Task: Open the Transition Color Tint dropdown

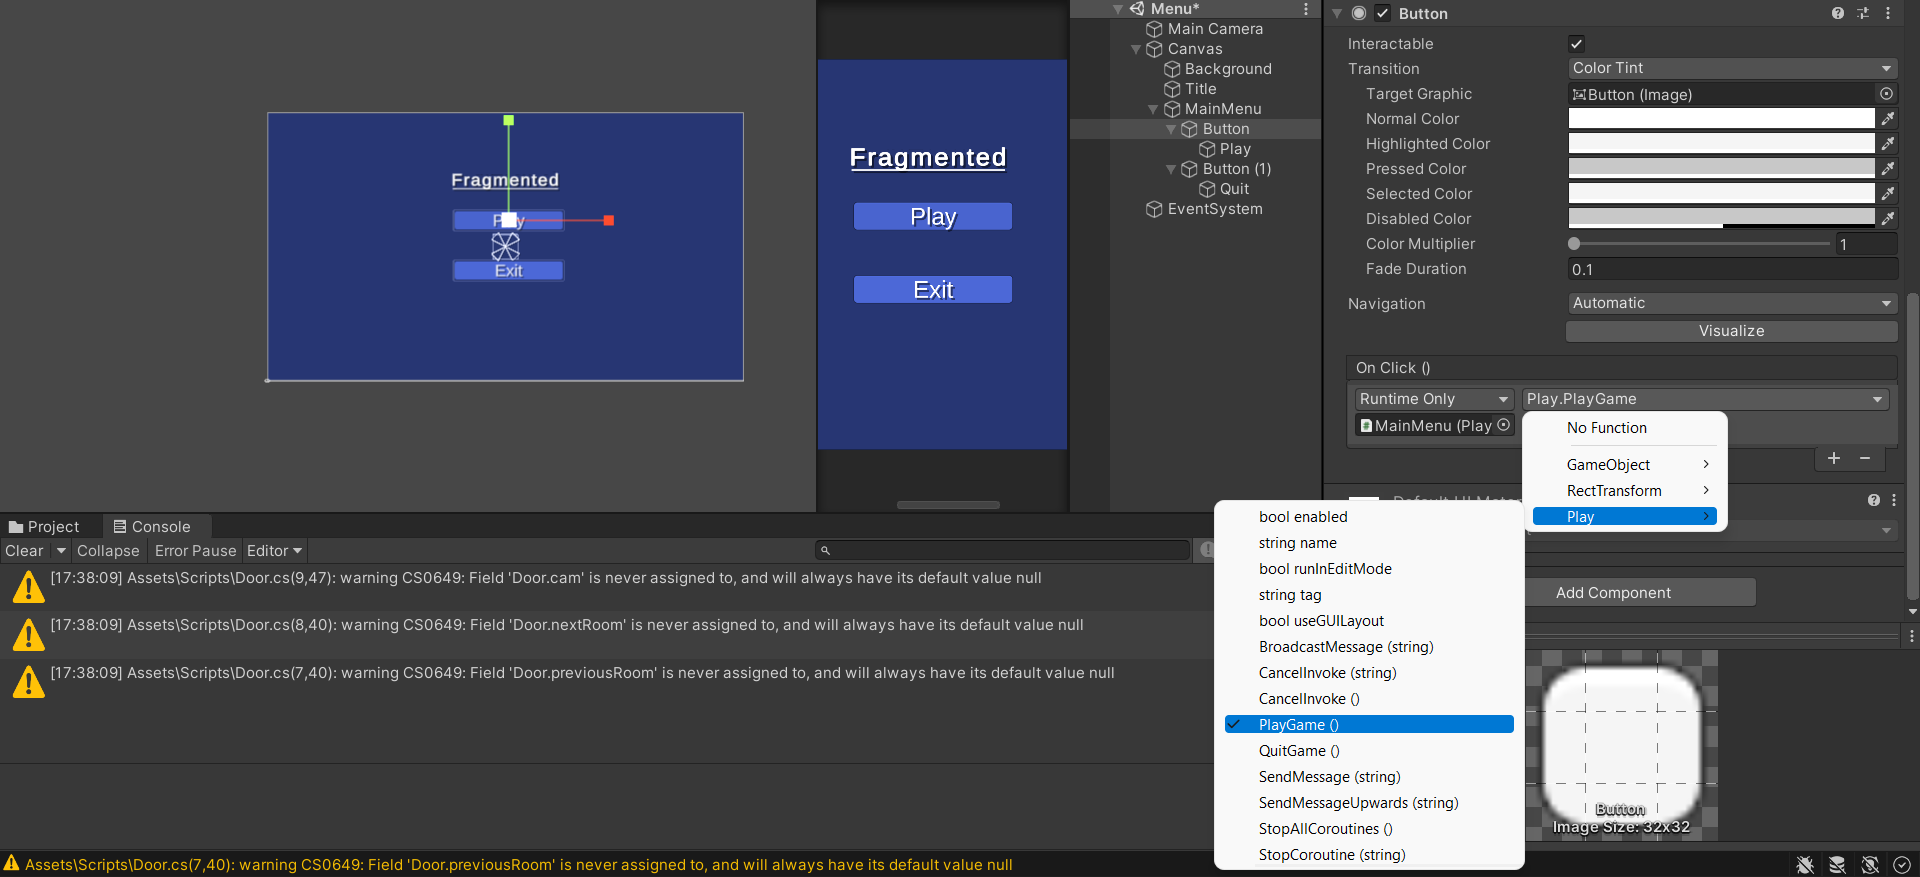Action: click(x=1732, y=68)
